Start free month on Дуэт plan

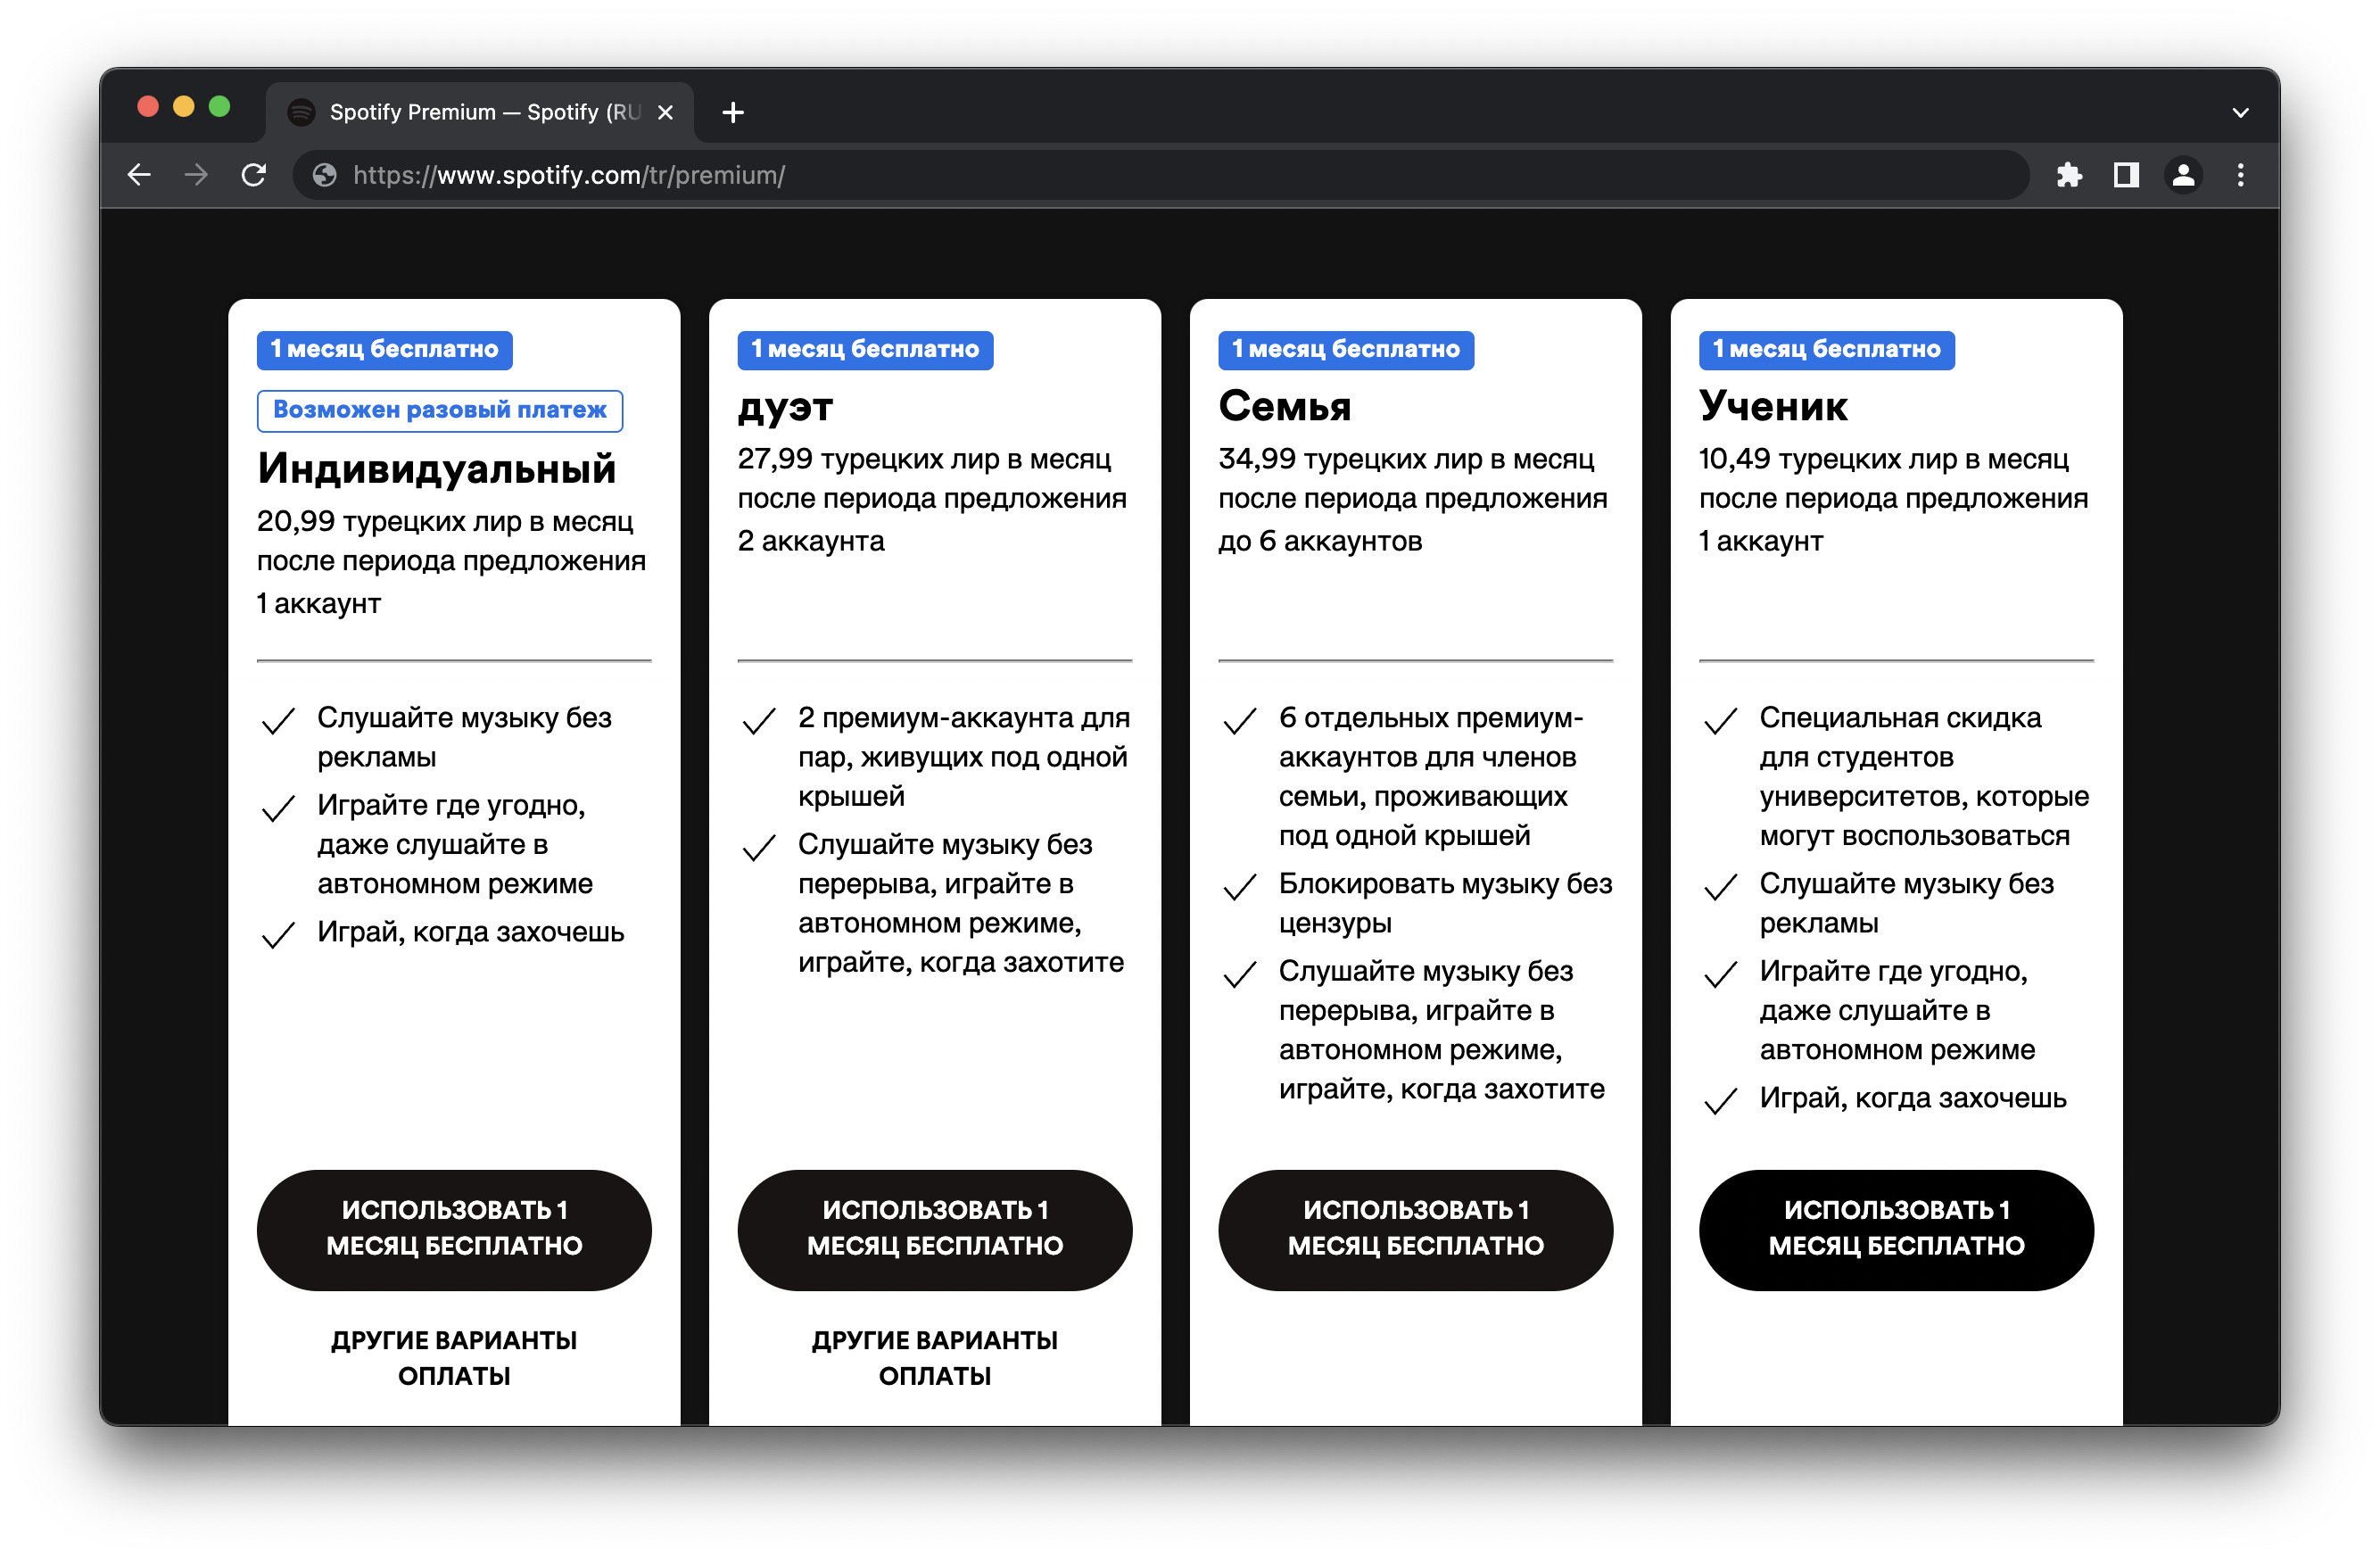[x=934, y=1229]
